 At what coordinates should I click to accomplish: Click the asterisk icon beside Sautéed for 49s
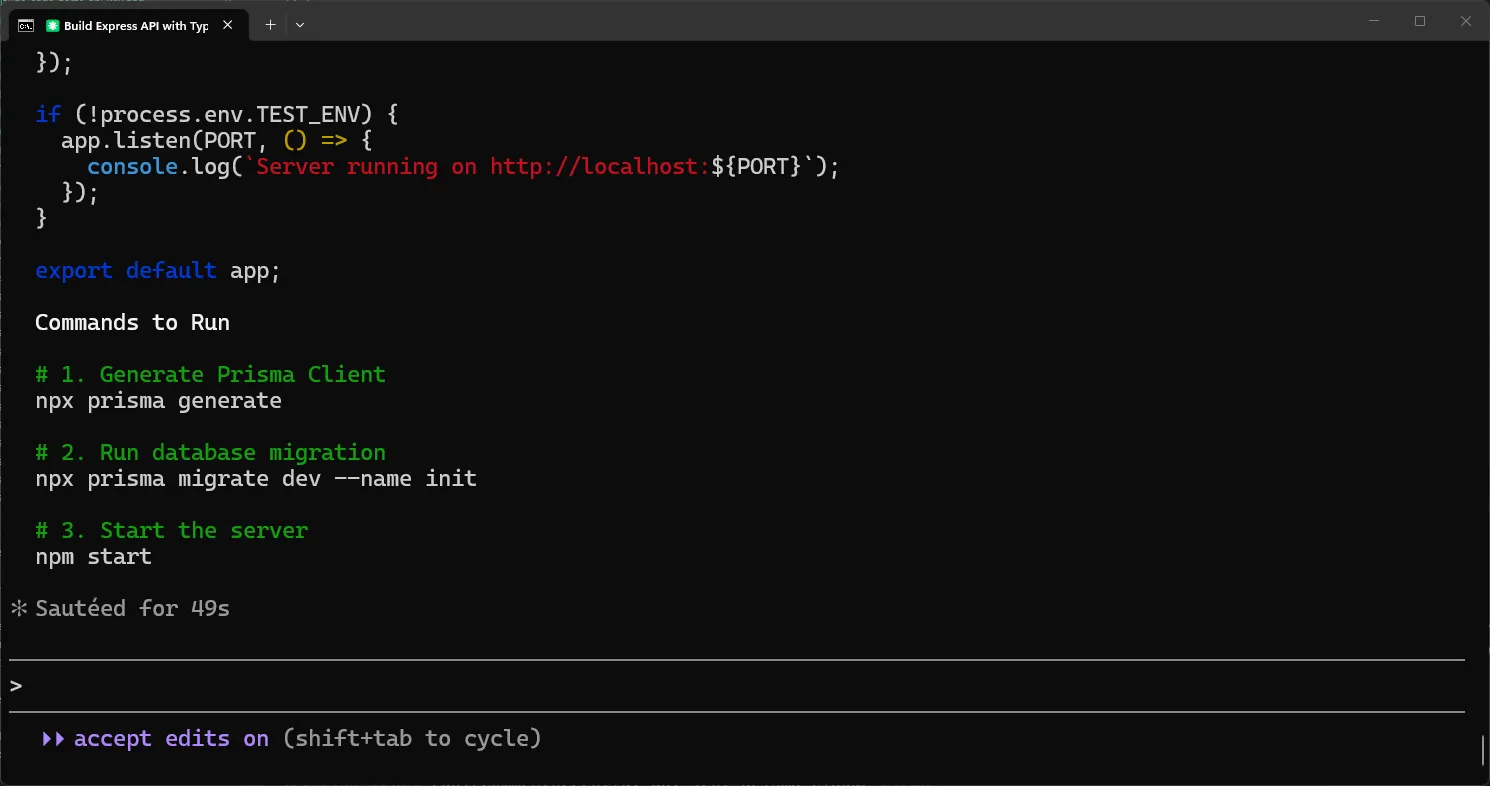click(19, 608)
